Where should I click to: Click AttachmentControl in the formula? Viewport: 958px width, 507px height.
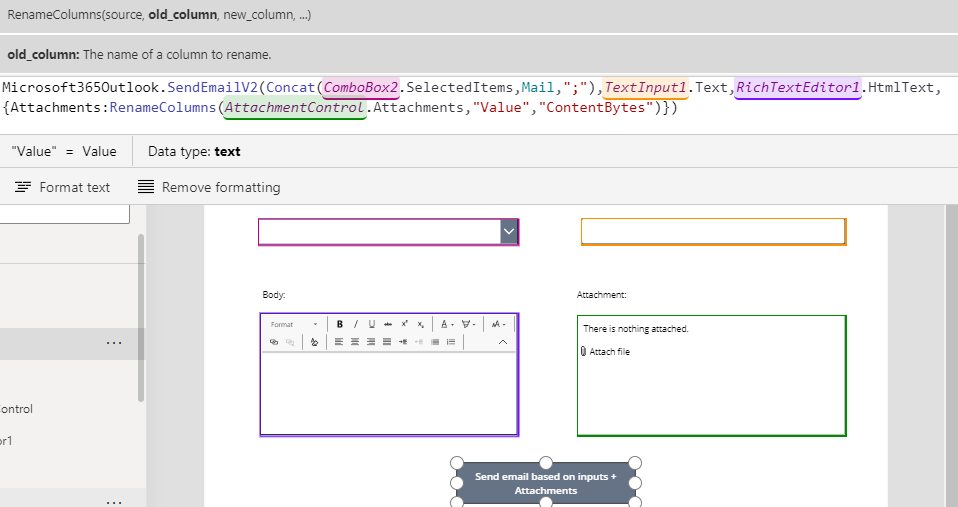tap(294, 108)
